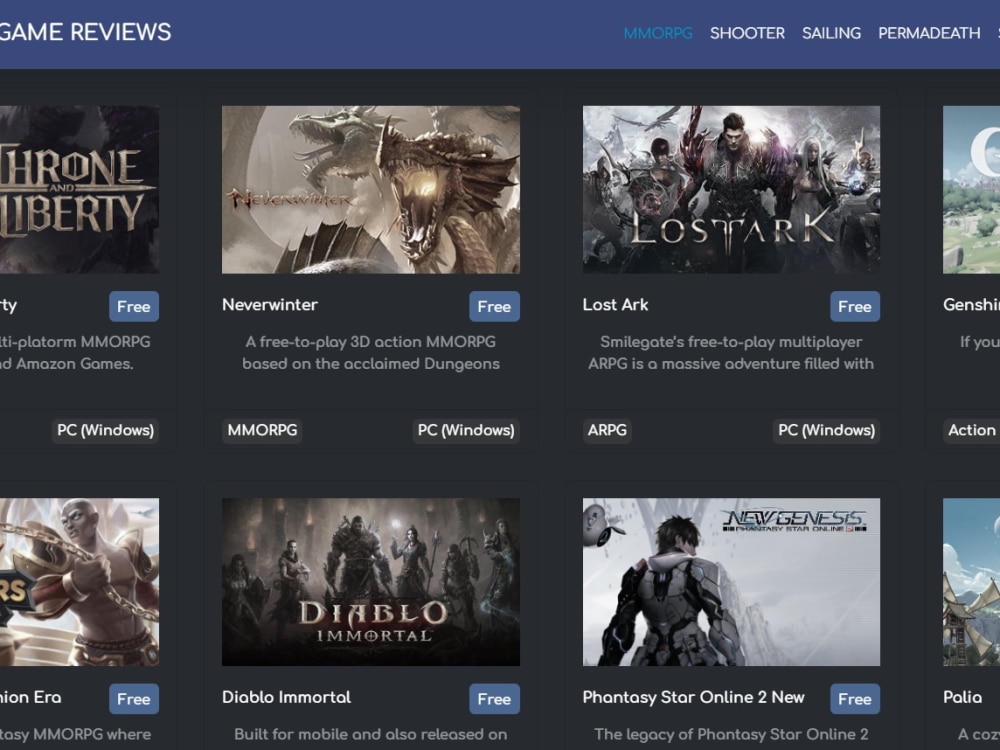
Task: Click the GAME REVIEWS site title
Action: [85, 32]
